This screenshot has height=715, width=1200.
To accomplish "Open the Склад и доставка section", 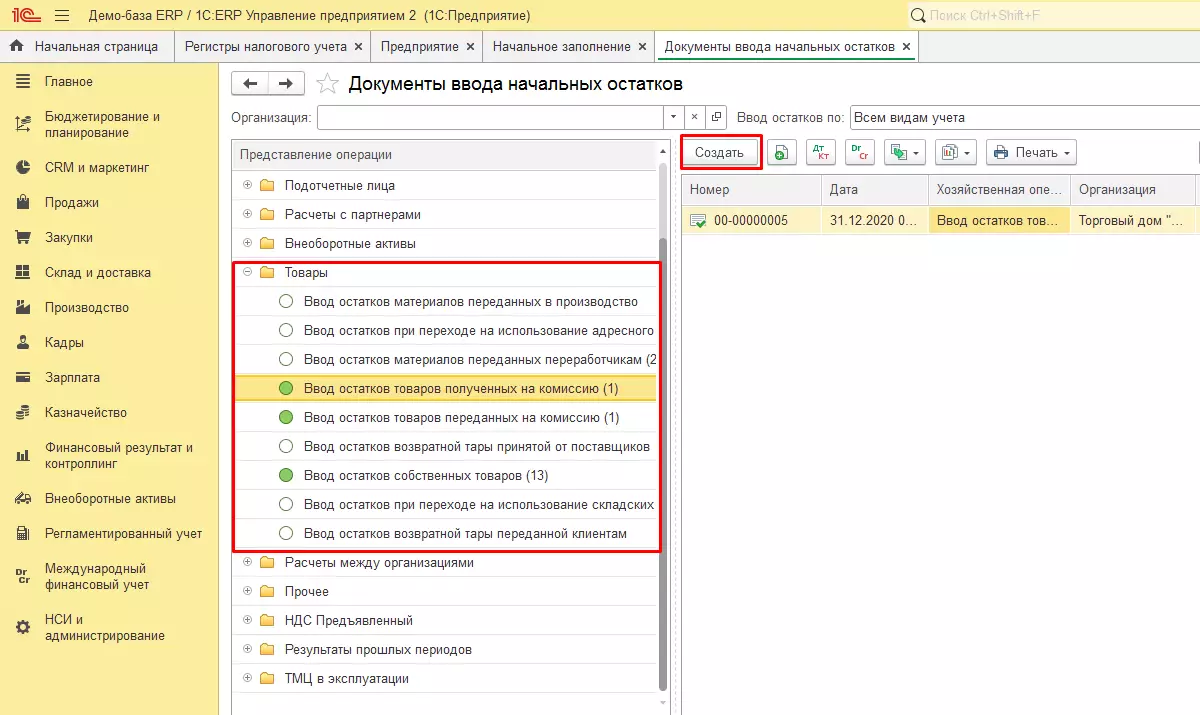I will click(97, 273).
